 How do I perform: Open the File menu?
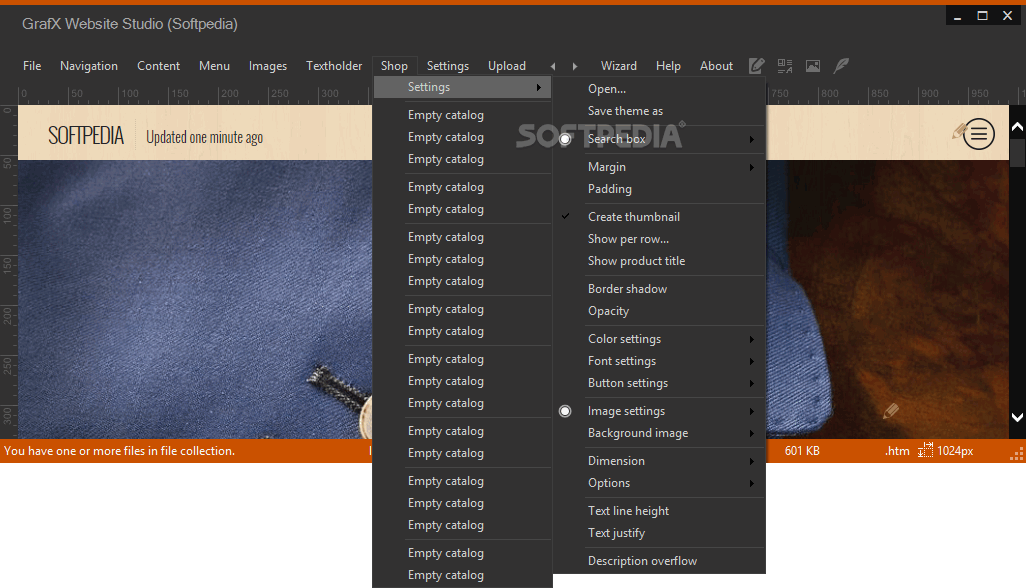click(32, 65)
